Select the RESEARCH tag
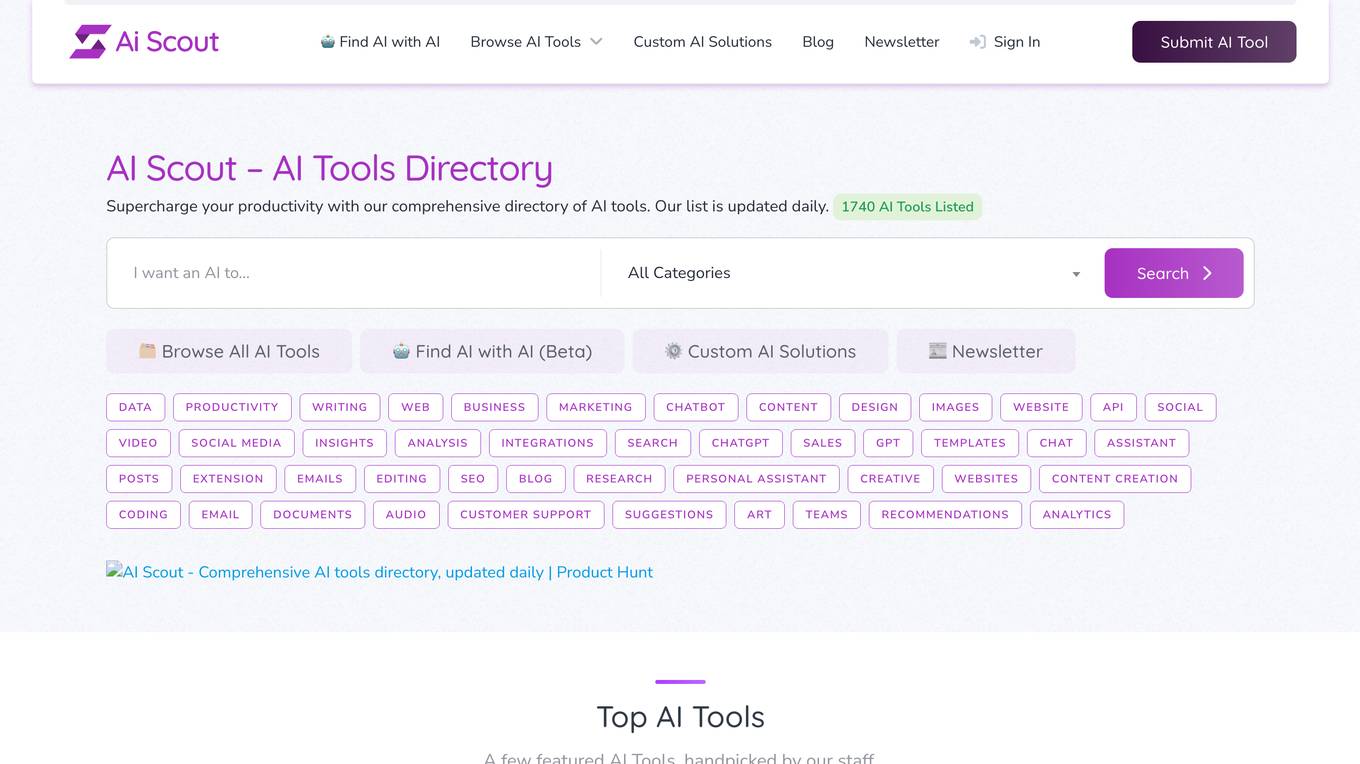1360x764 pixels. coord(619,479)
